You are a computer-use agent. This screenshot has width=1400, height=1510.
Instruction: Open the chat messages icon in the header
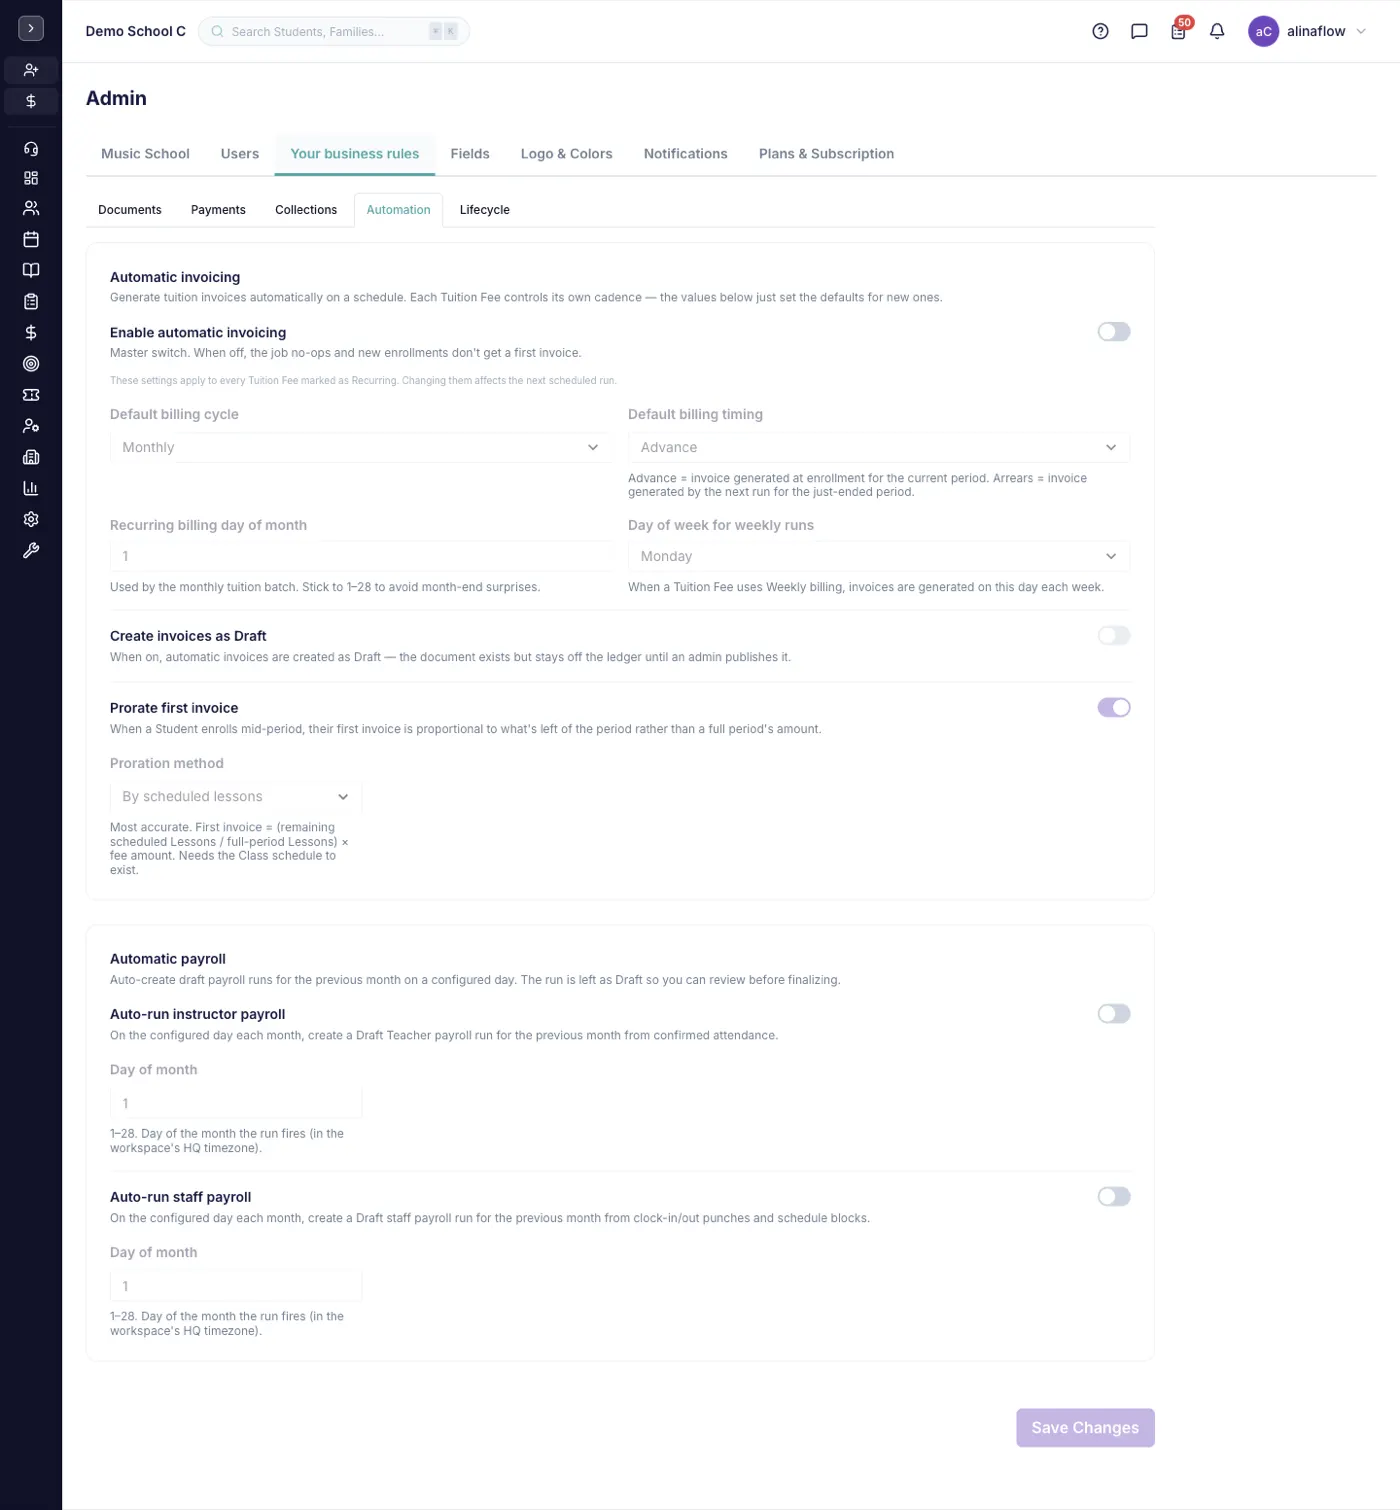1139,31
